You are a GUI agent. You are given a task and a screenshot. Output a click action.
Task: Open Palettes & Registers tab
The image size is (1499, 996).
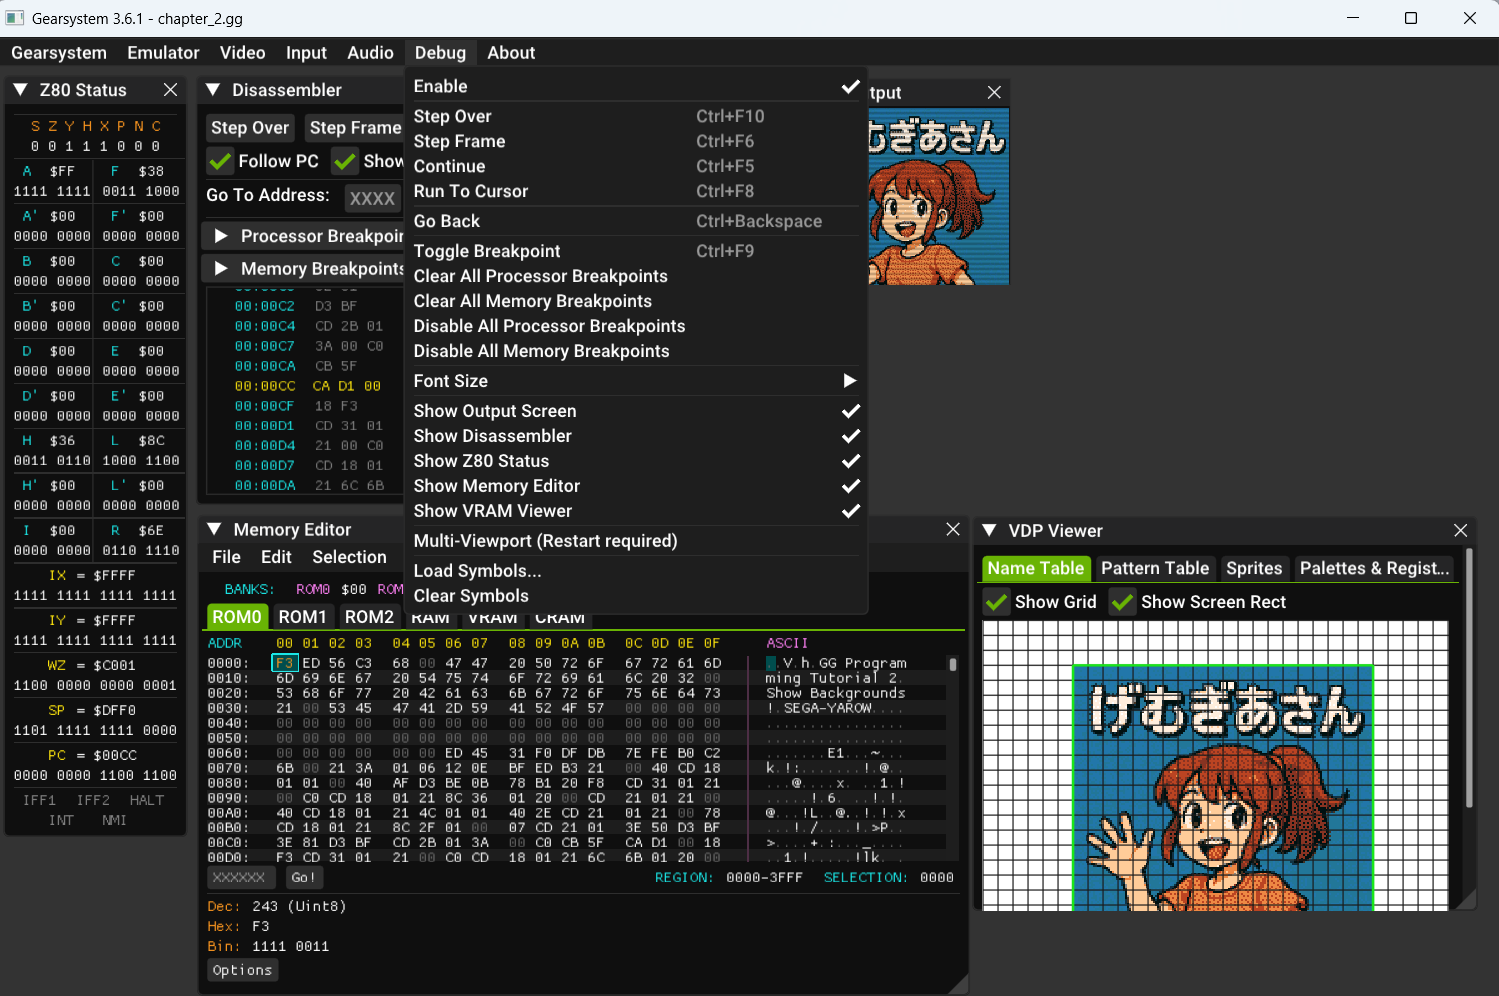coord(1375,568)
